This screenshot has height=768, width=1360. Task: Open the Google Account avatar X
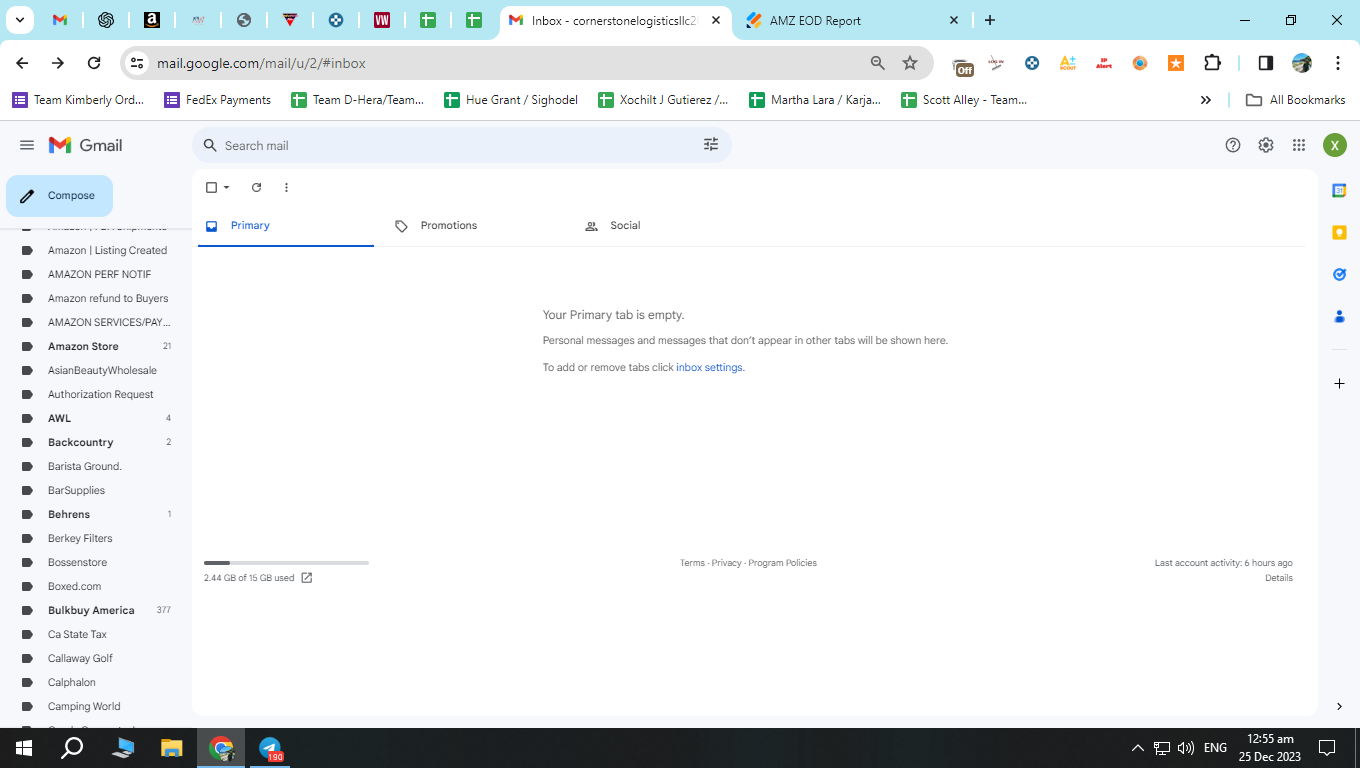click(x=1335, y=145)
